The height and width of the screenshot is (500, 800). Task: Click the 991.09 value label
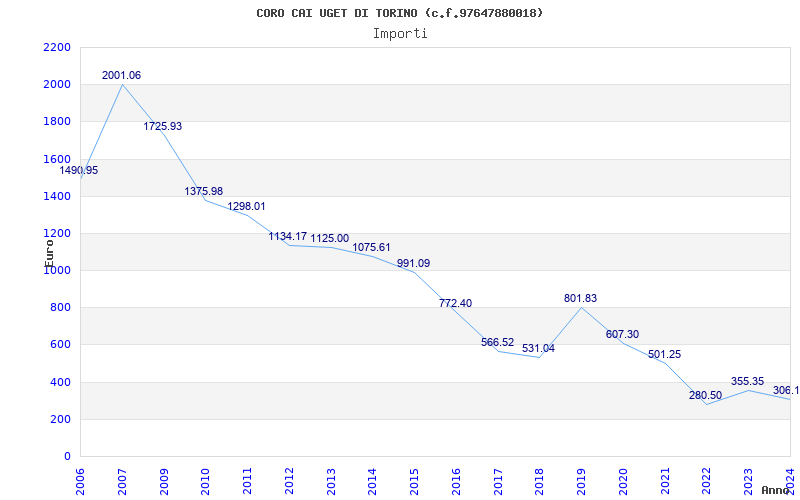tap(413, 264)
